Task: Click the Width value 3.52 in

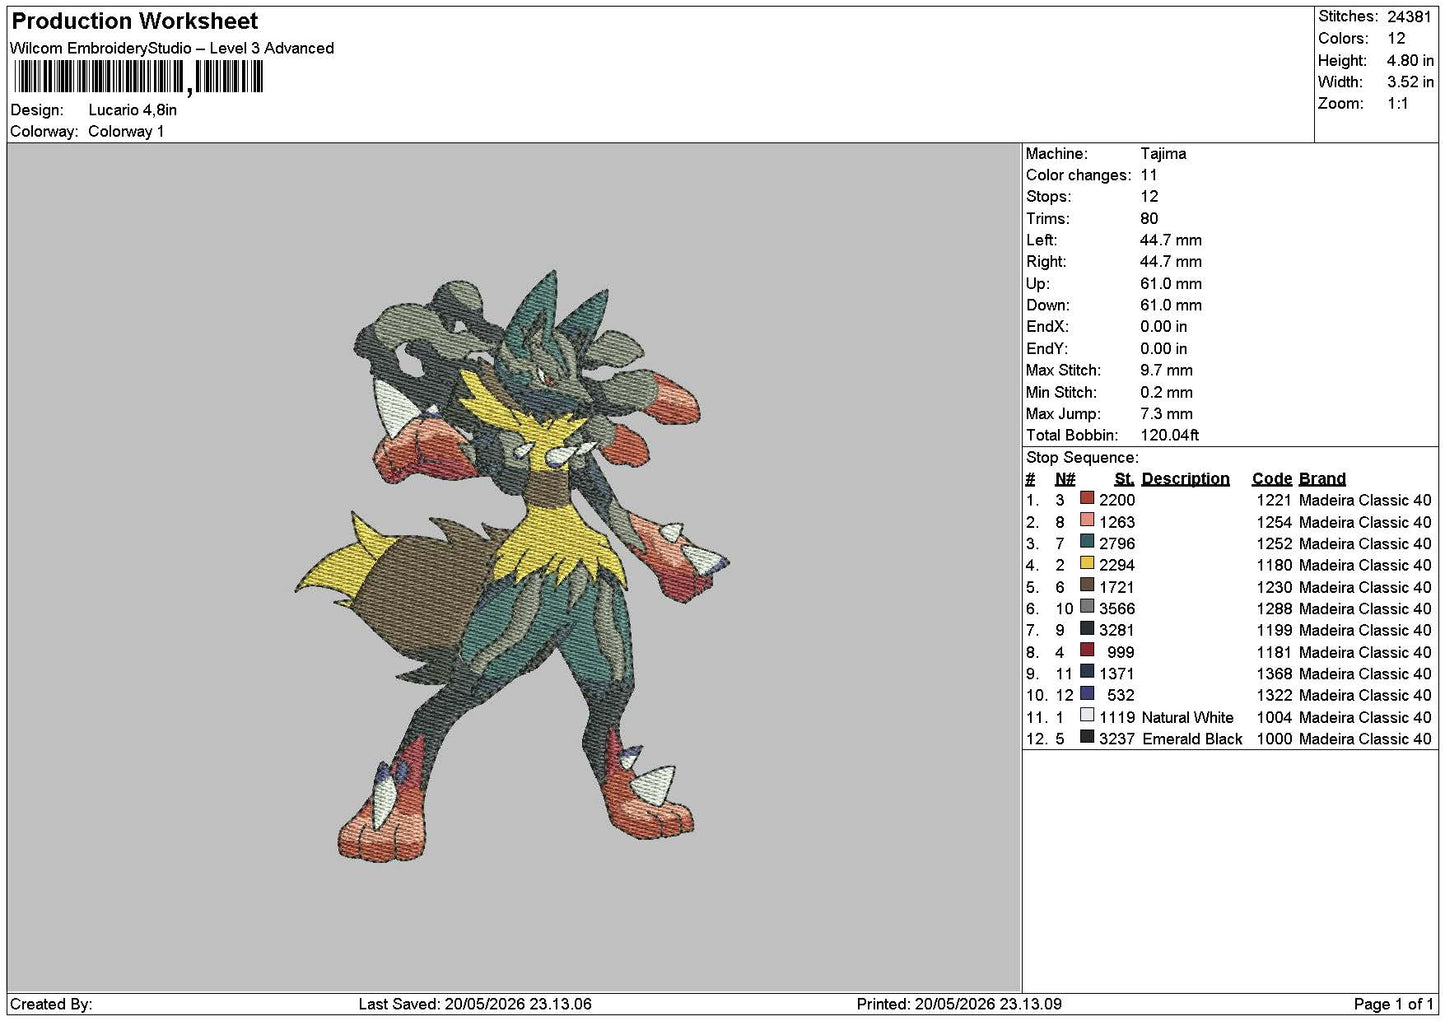Action: [x=1410, y=82]
